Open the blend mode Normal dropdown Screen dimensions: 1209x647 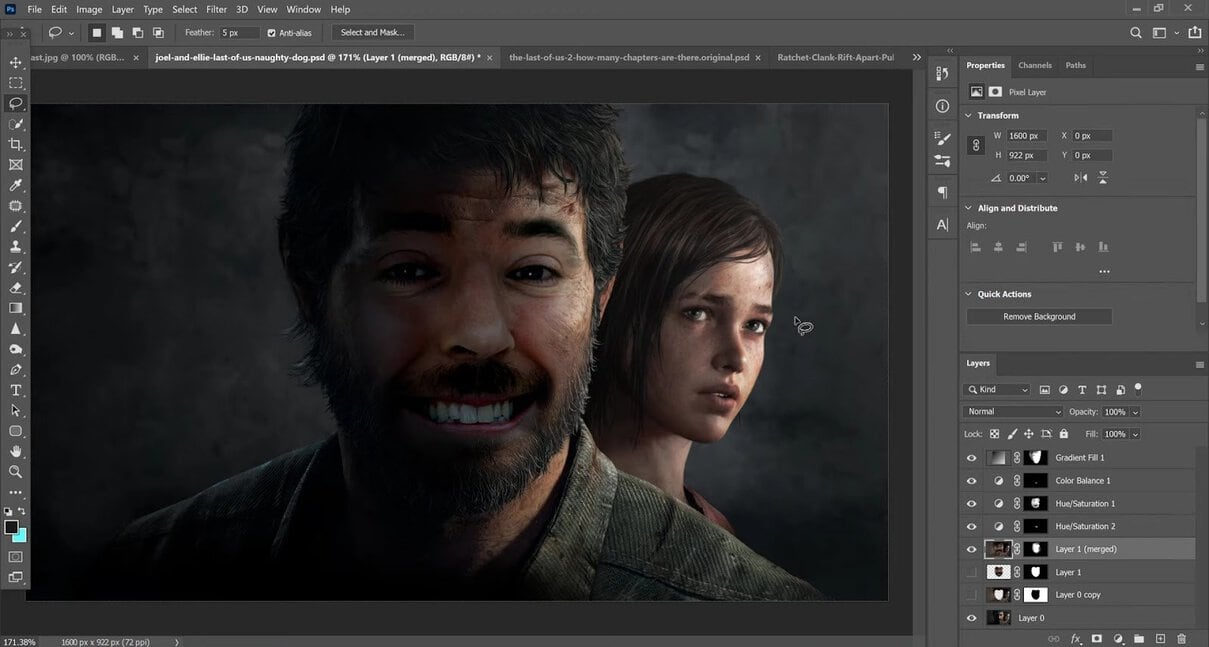pyautogui.click(x=1013, y=412)
